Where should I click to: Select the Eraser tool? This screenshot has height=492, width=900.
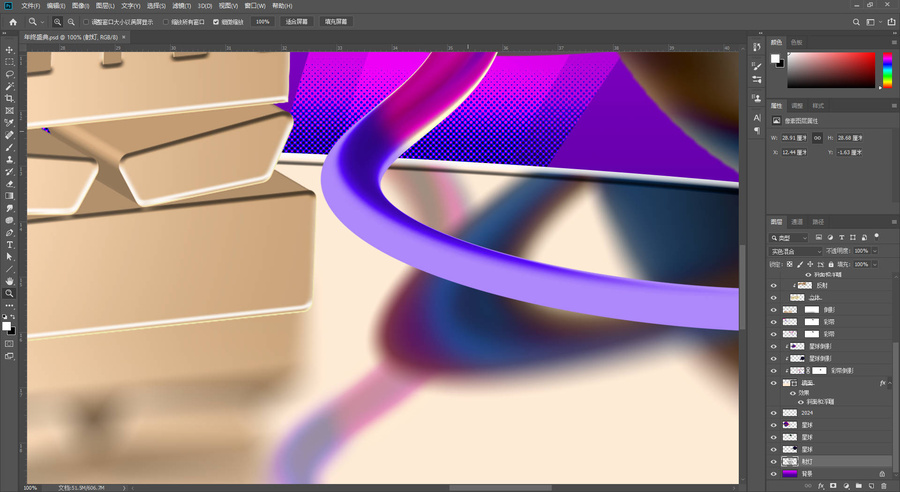(9, 184)
